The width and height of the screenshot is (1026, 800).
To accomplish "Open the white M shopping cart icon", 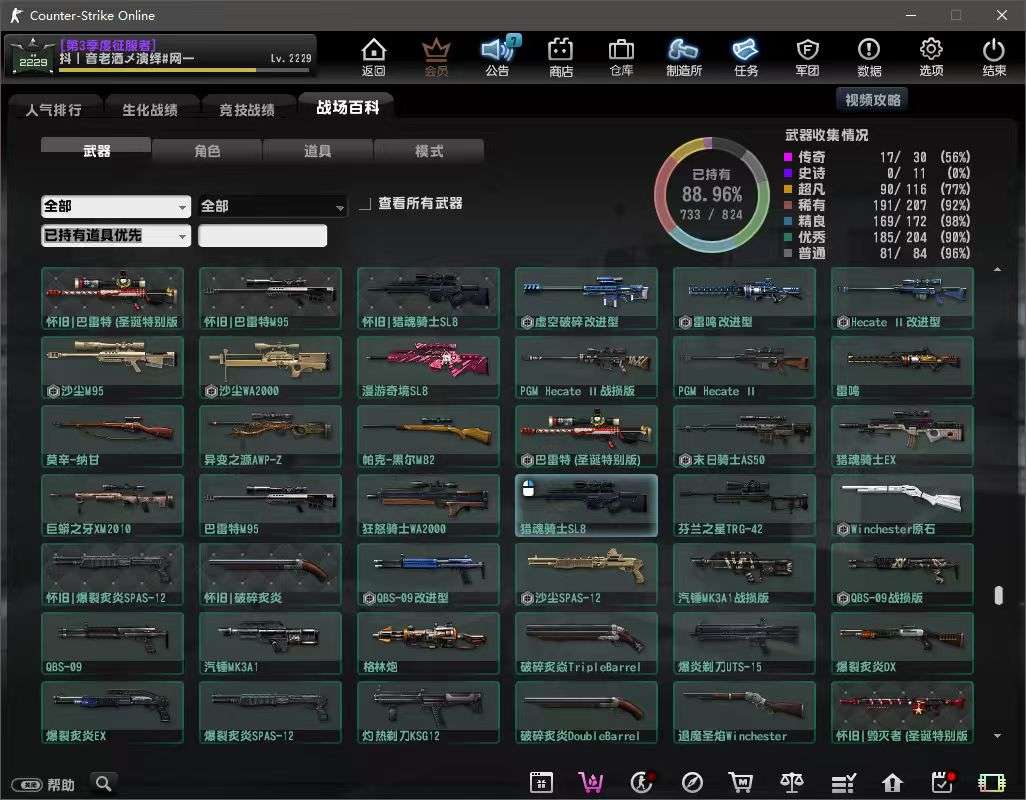I will (x=741, y=782).
